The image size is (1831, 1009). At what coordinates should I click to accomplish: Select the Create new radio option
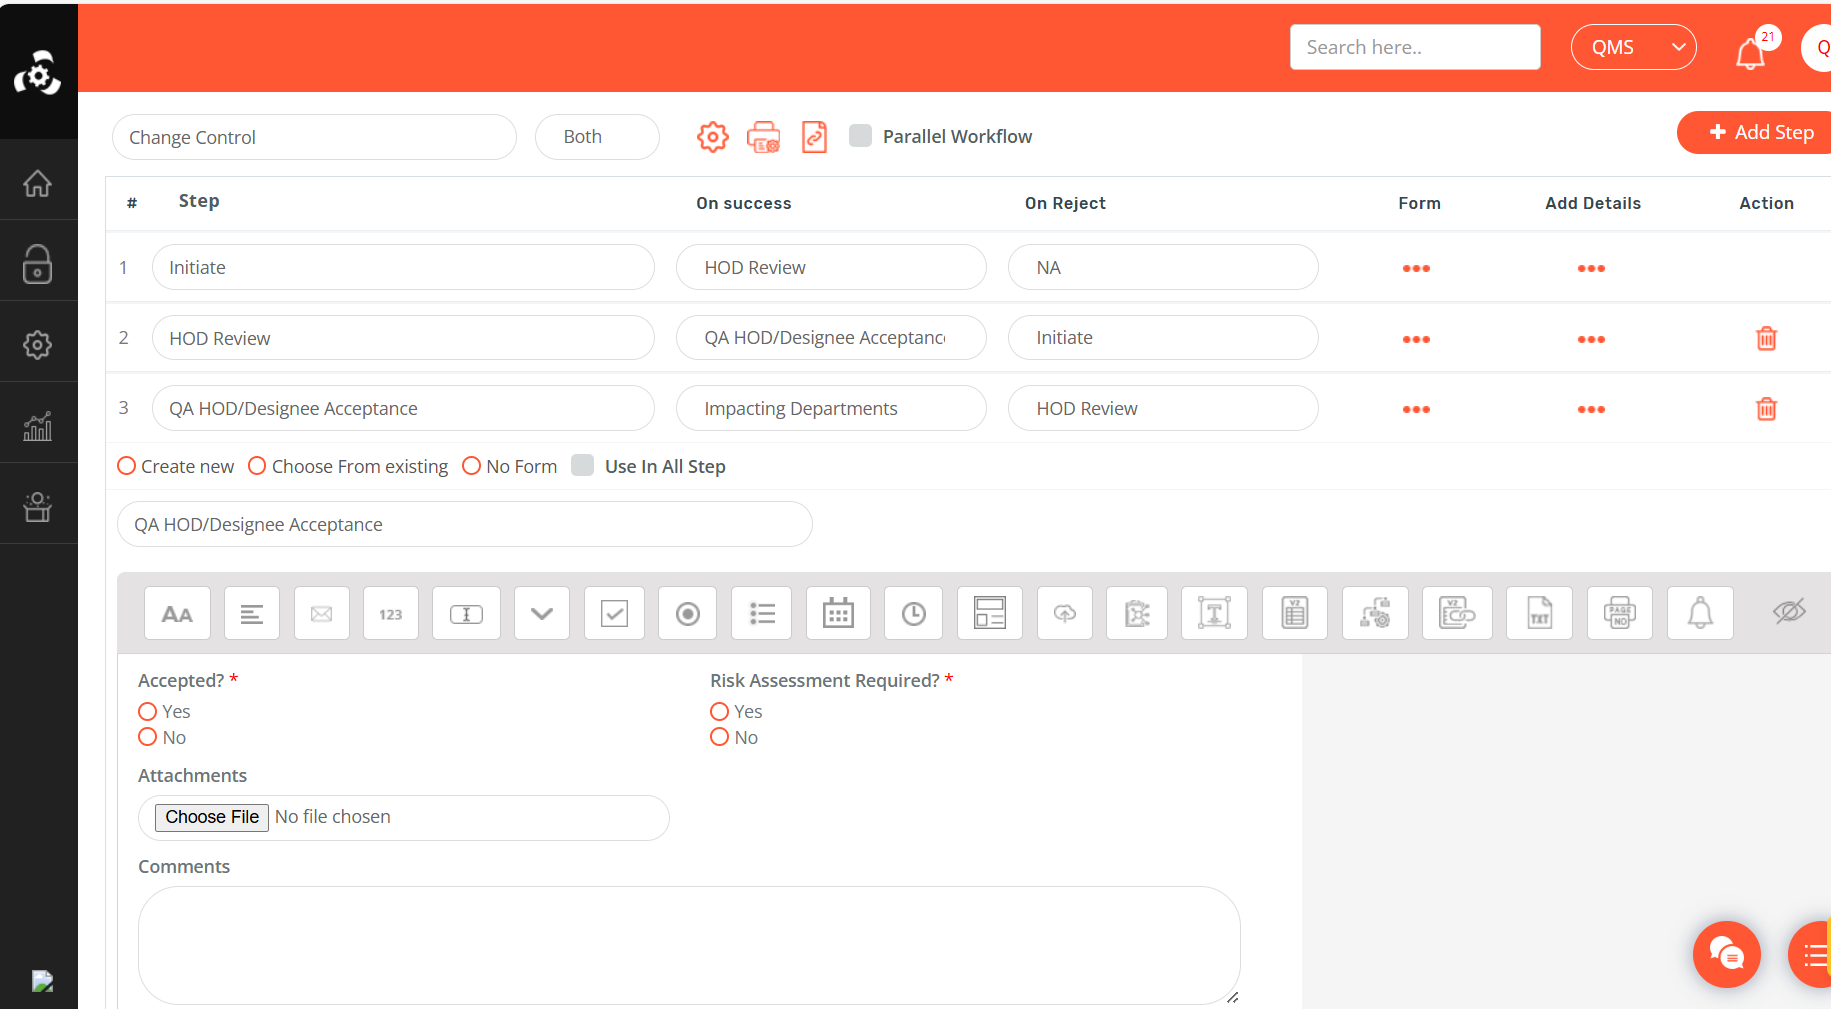pyautogui.click(x=126, y=465)
